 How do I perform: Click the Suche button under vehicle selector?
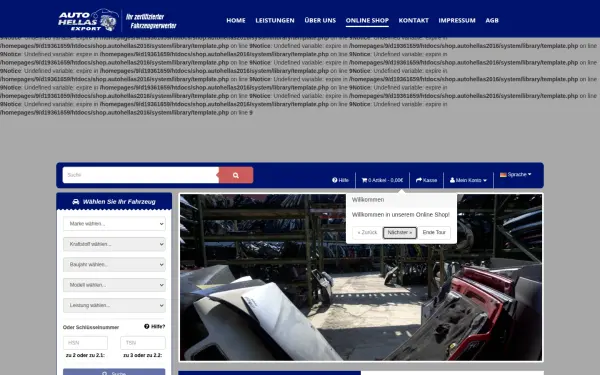114,372
